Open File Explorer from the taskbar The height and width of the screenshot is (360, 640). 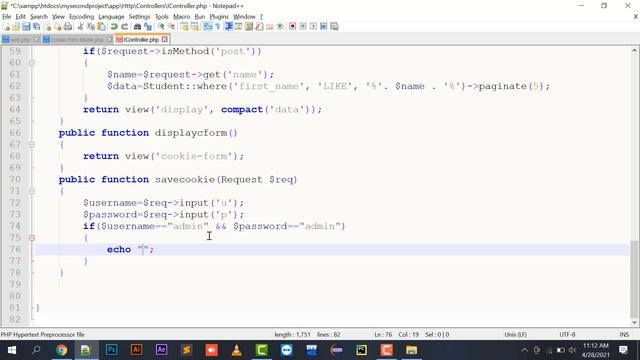[x=411, y=350]
